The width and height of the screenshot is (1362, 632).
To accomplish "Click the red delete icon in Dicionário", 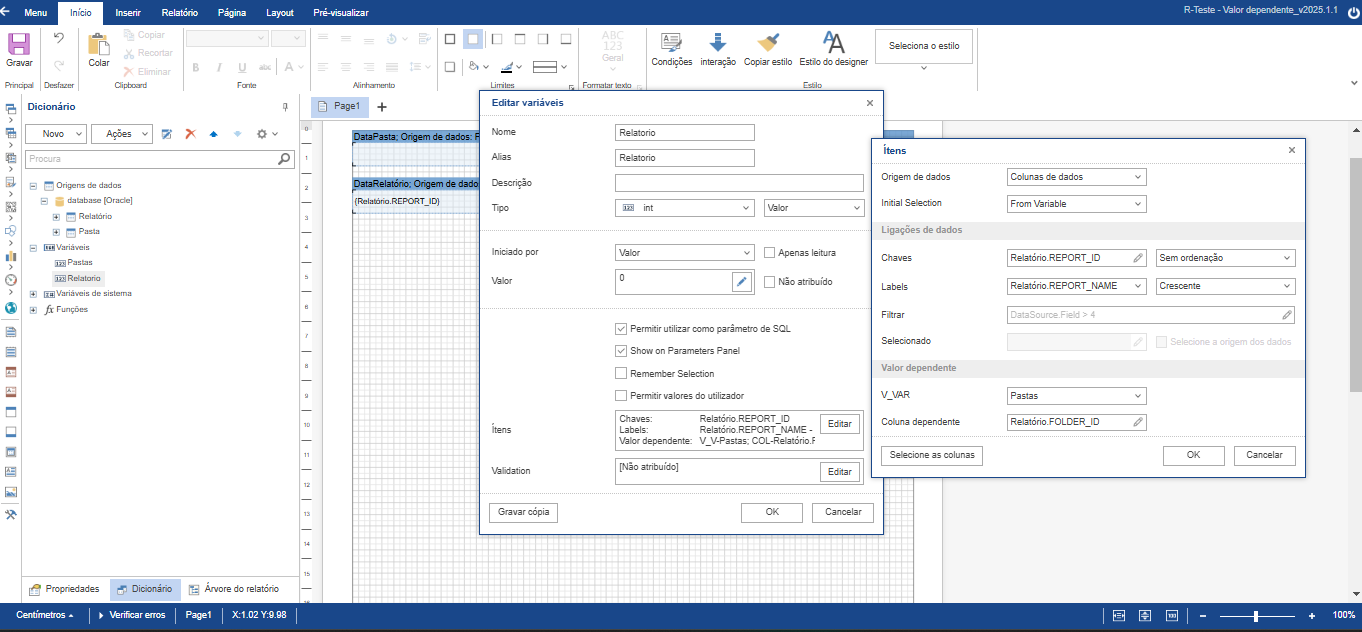I will click(189, 133).
